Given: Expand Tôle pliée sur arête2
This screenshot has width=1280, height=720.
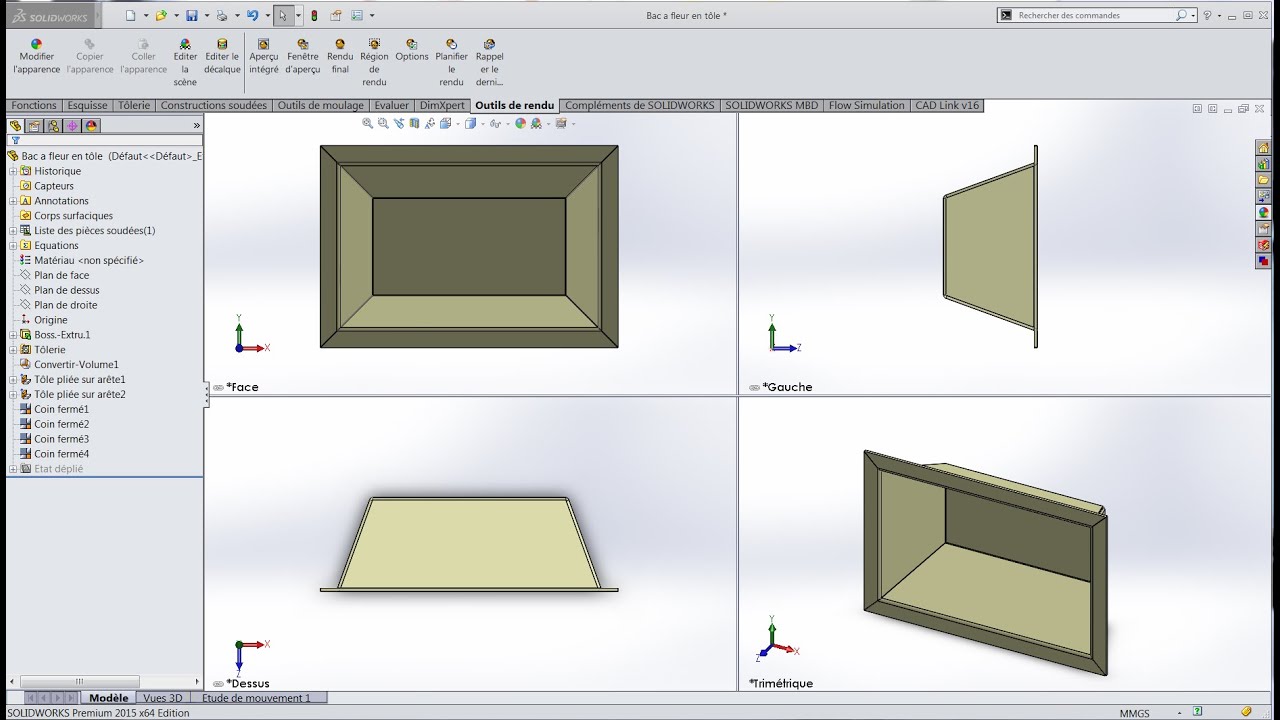Looking at the screenshot, I should [x=13, y=394].
